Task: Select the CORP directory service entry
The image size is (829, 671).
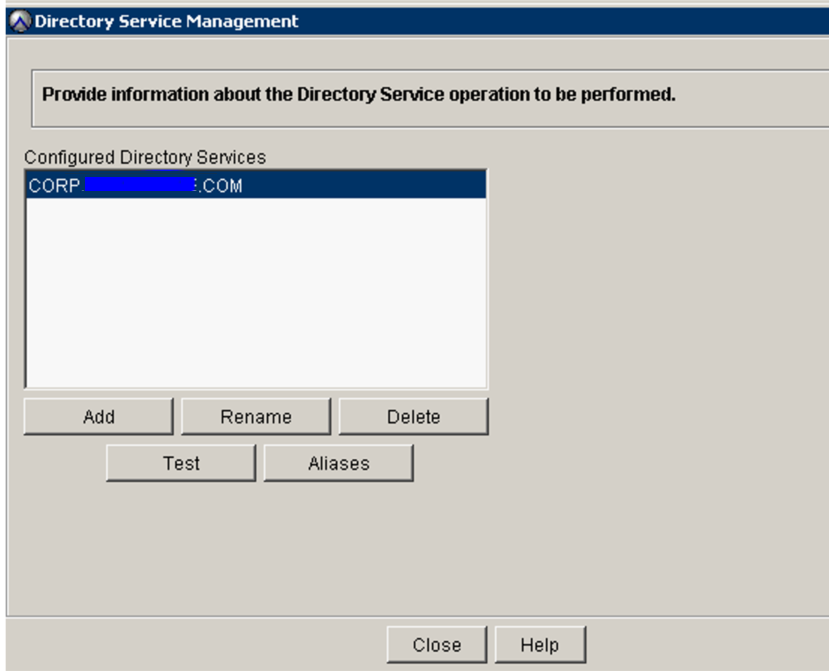Action: click(x=150, y=183)
